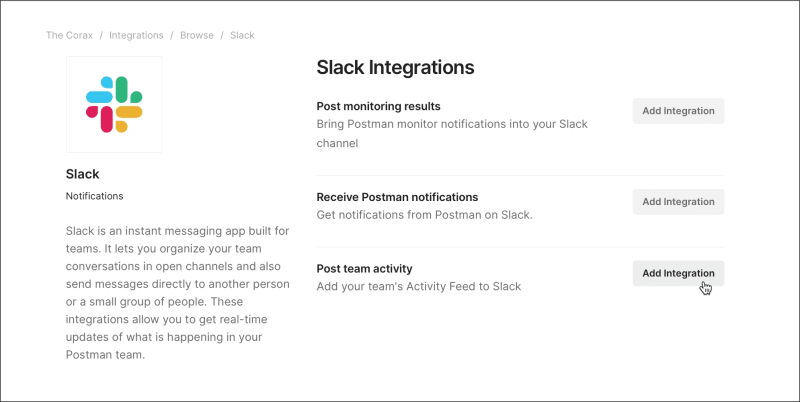Image resolution: width=800 pixels, height=402 pixels.
Task: Add the Receive Postman notifications integration
Action: (678, 201)
